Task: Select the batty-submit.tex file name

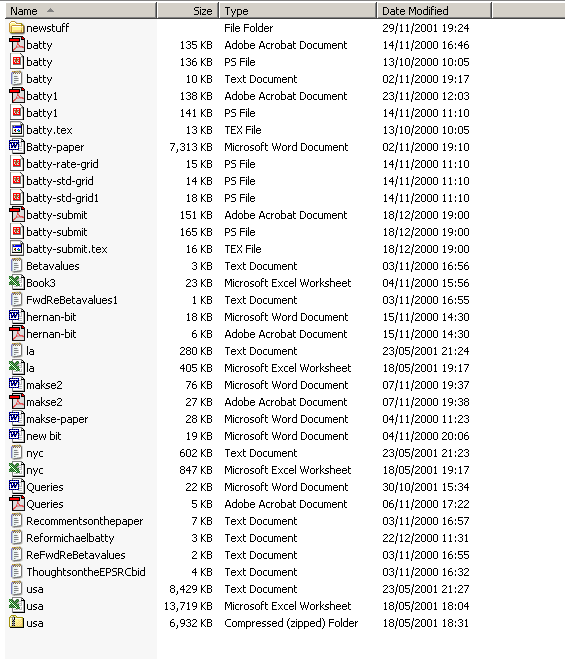Action: click(67, 249)
